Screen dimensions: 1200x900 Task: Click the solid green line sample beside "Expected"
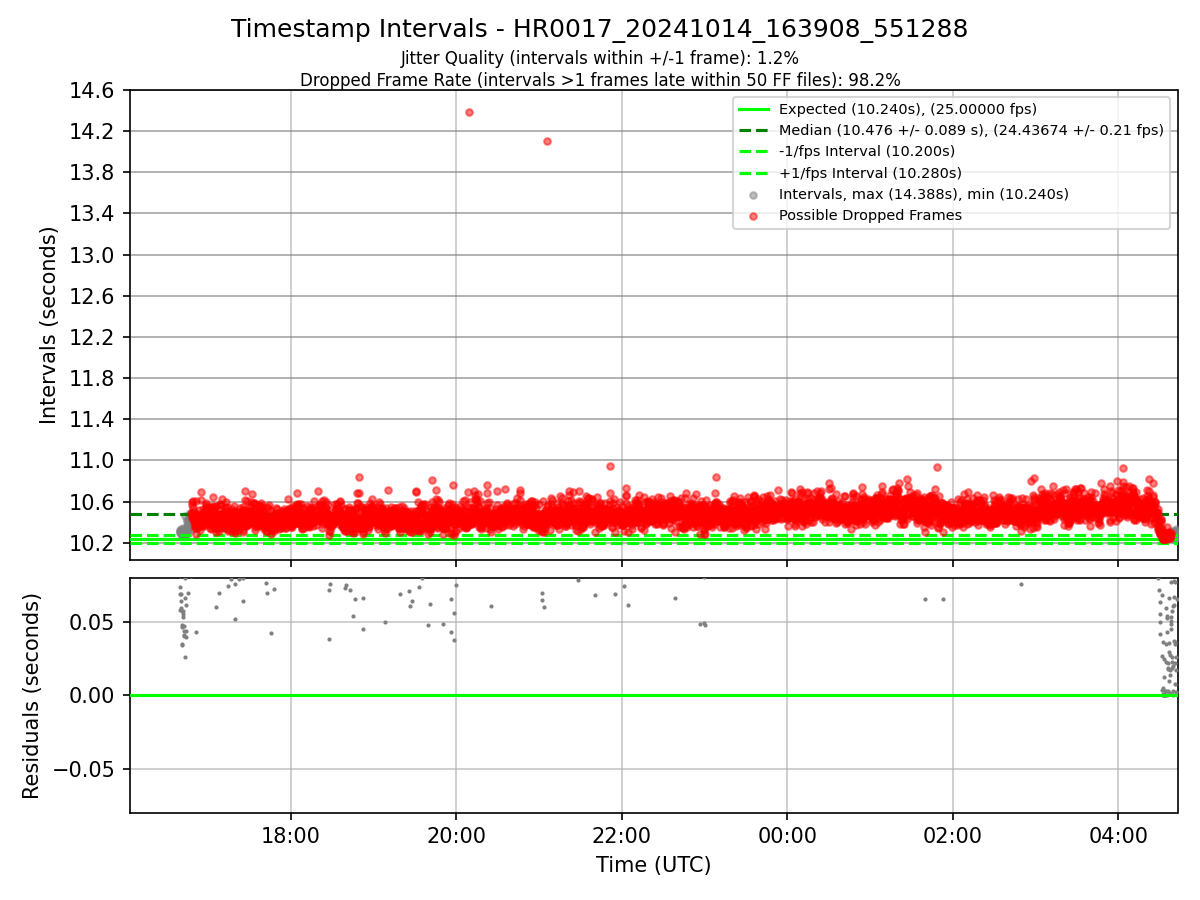753,109
